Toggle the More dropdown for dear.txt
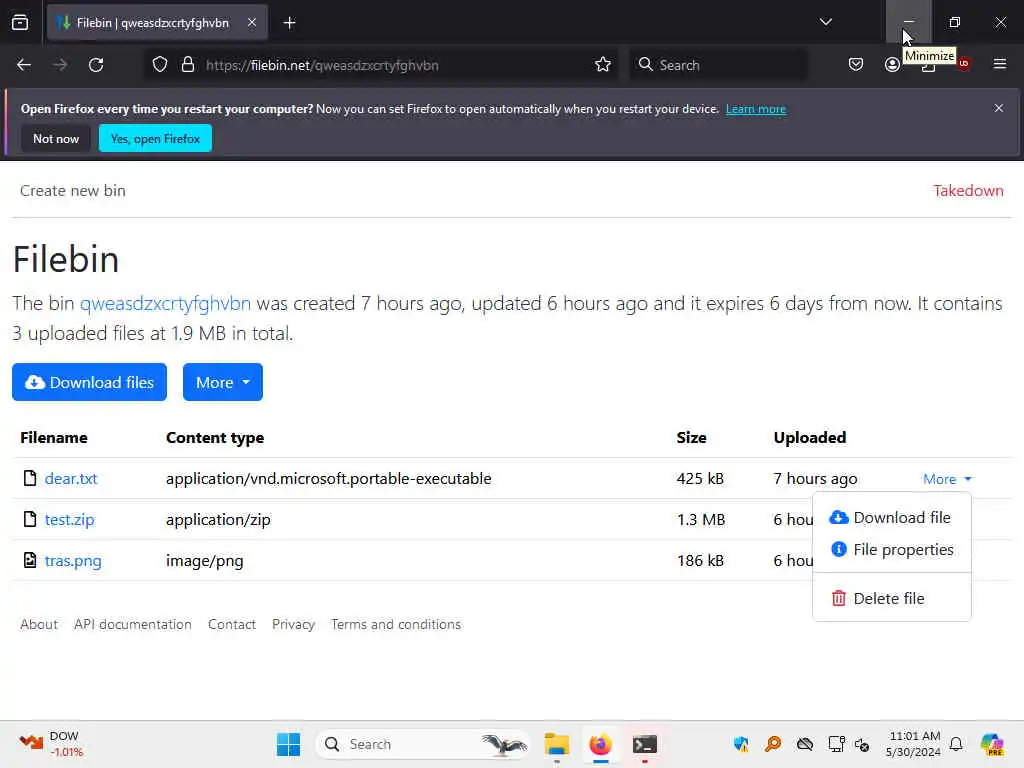This screenshot has width=1024, height=768. (947, 479)
